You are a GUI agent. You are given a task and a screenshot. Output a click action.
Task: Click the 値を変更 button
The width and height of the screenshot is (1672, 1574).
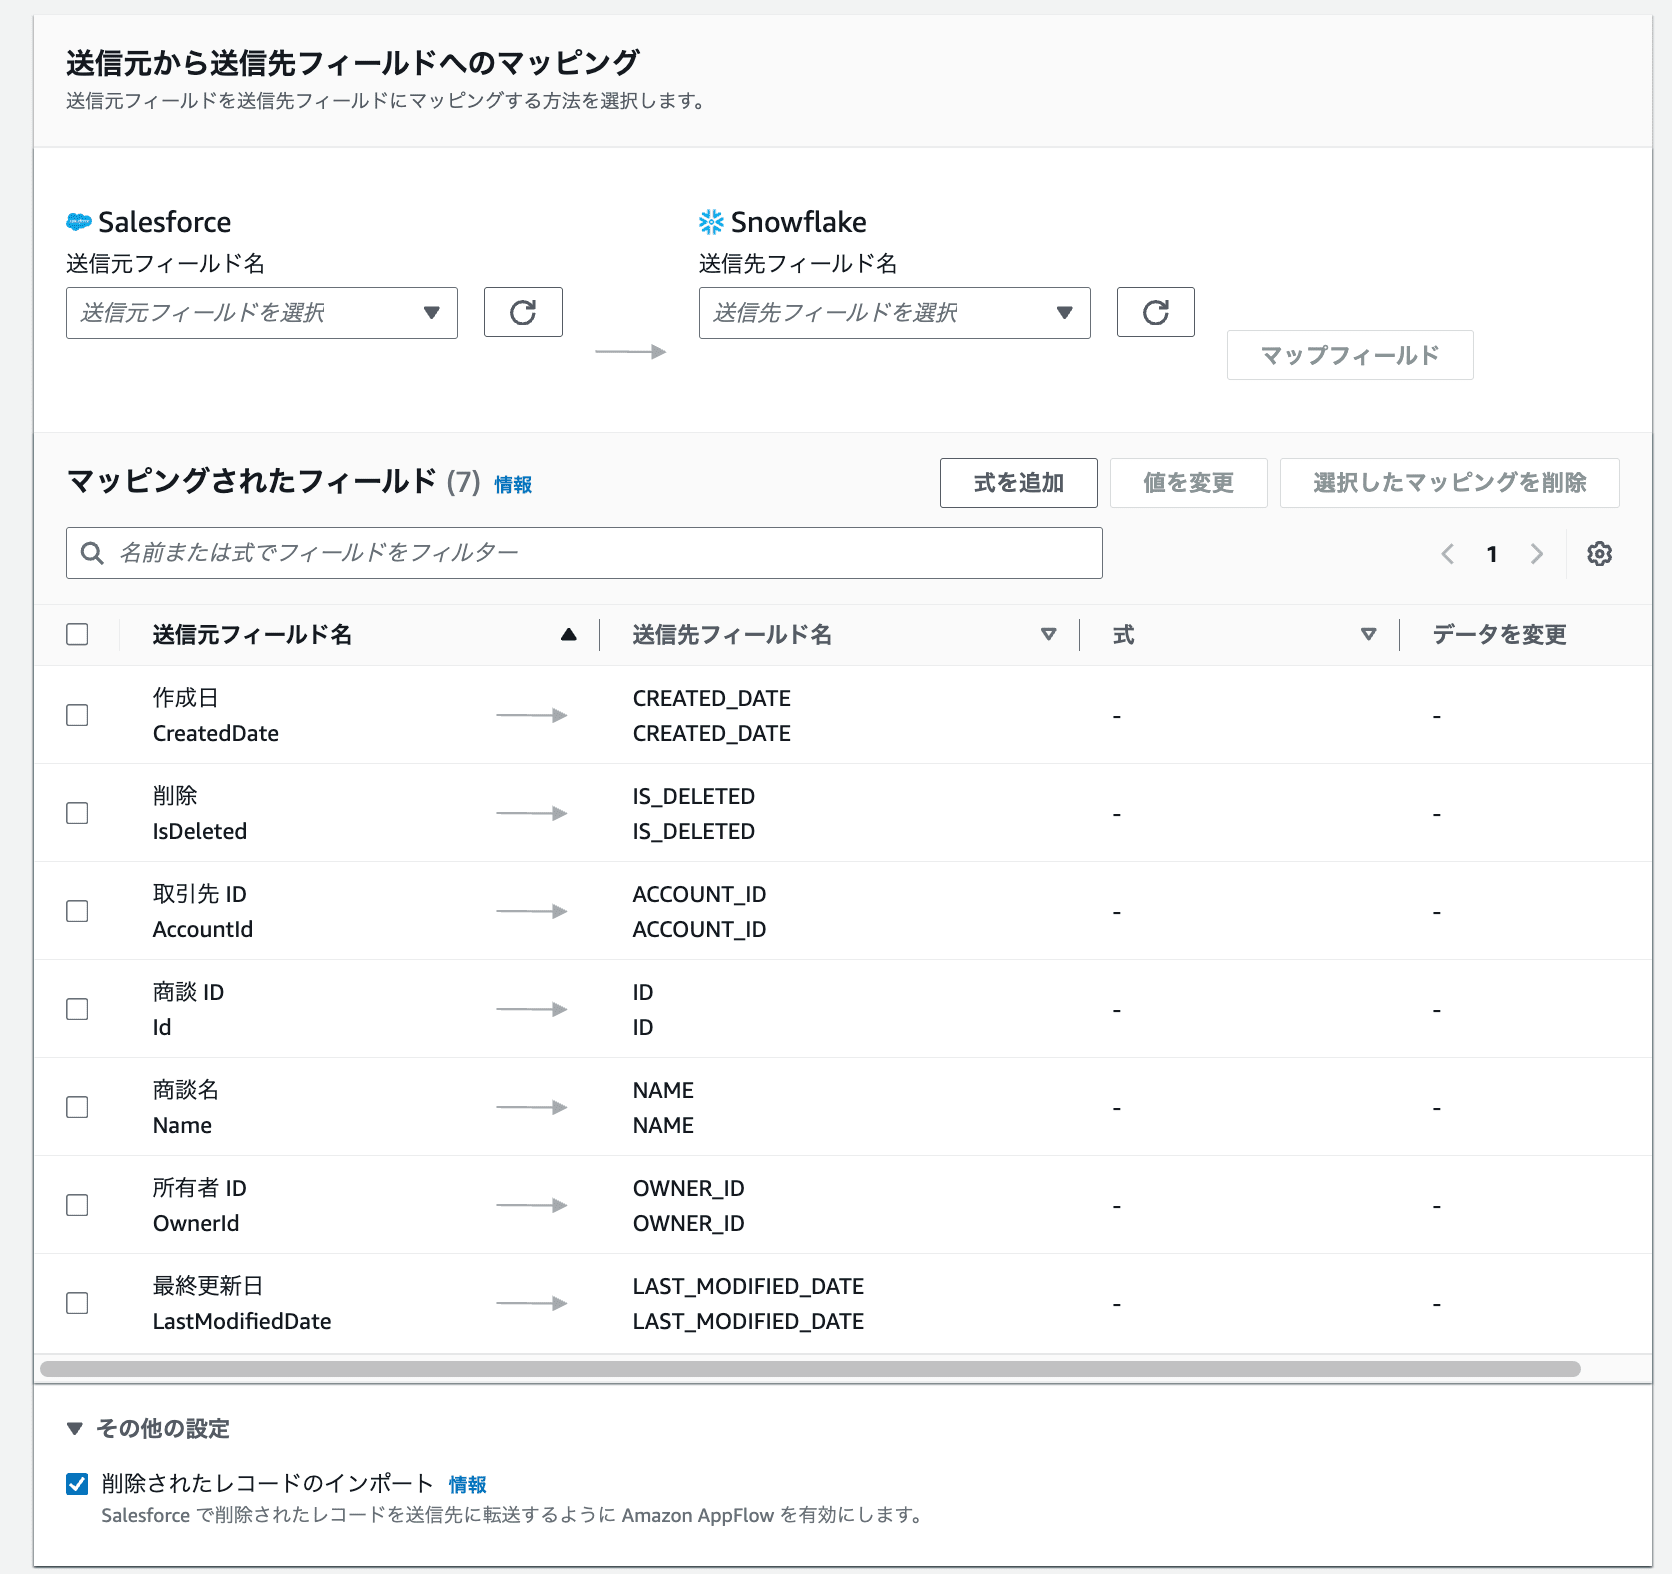[x=1188, y=483]
